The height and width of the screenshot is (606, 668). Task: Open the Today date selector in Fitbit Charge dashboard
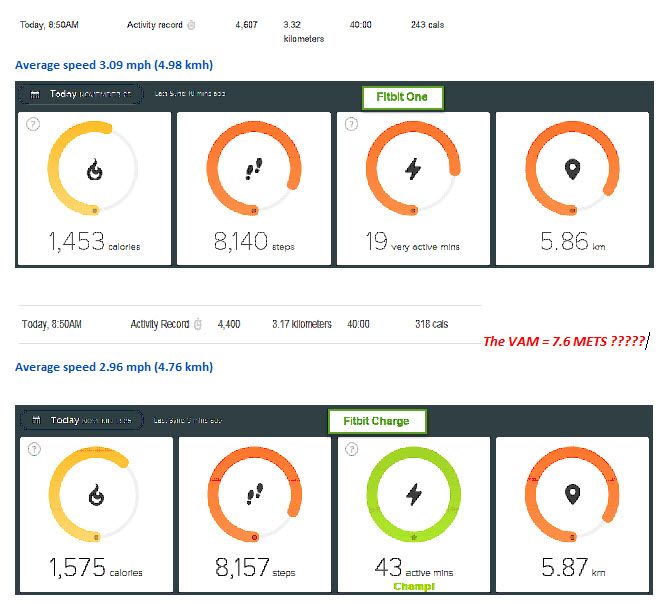click(x=82, y=420)
